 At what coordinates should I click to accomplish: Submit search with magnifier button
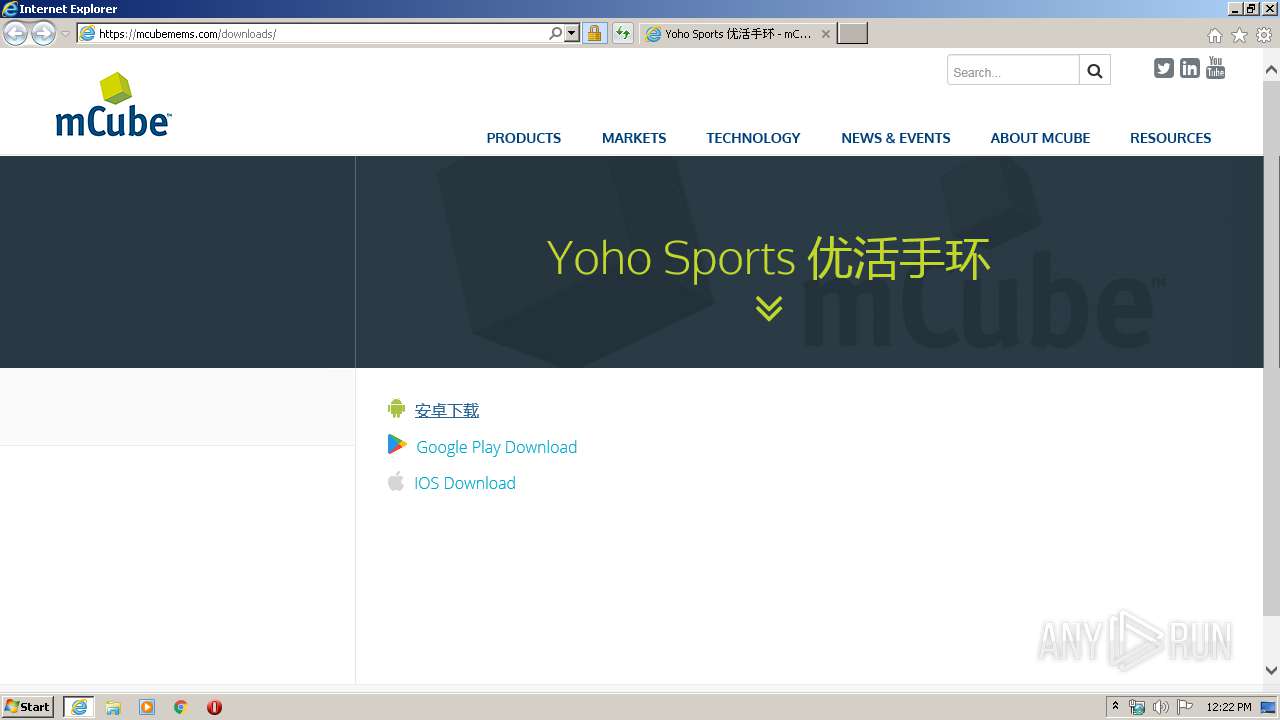coord(1095,70)
